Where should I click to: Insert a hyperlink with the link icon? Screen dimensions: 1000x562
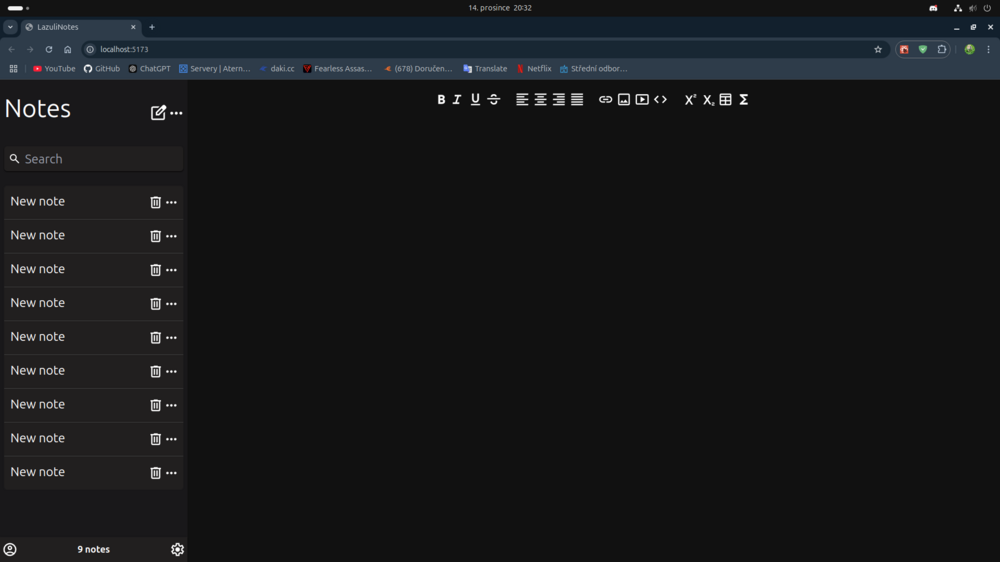605,100
